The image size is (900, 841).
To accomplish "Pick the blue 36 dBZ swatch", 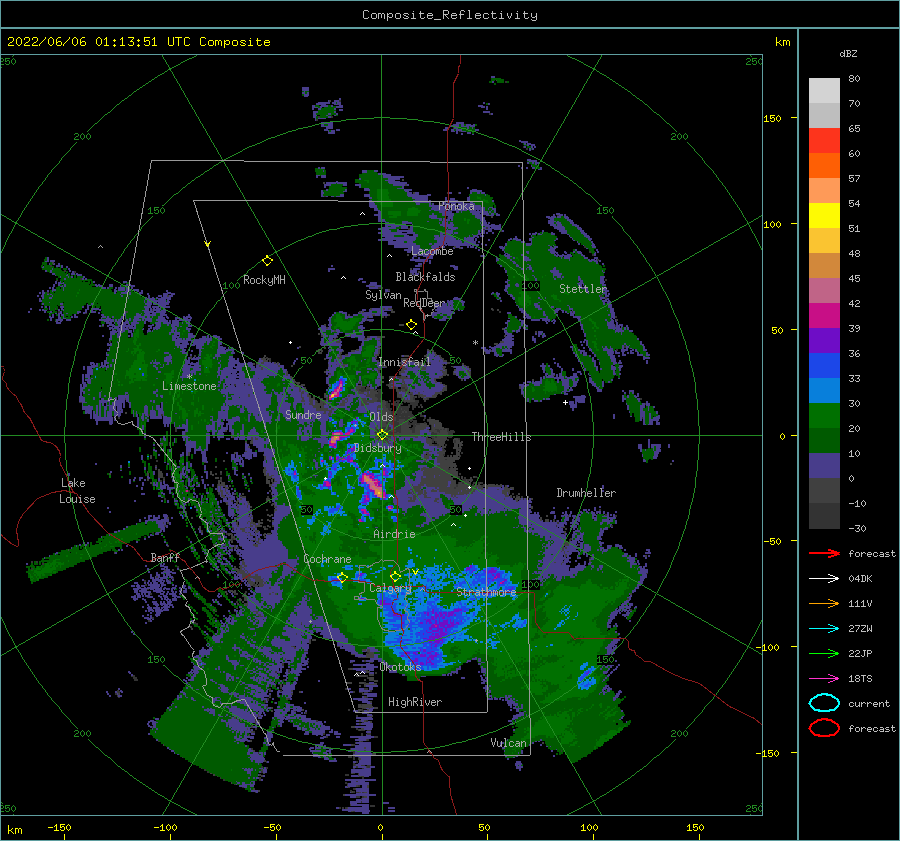I will click(824, 365).
